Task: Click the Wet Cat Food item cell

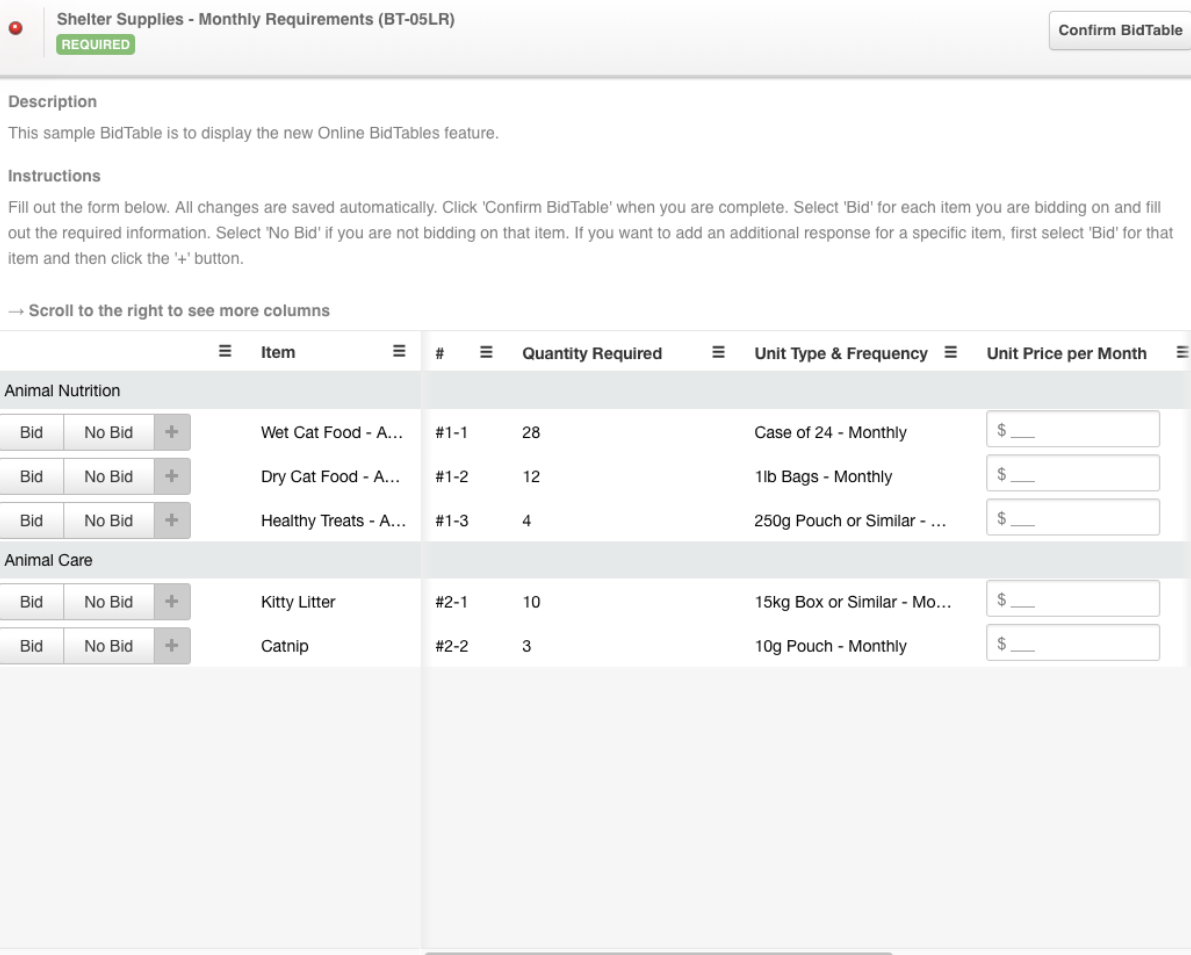Action: (x=332, y=432)
